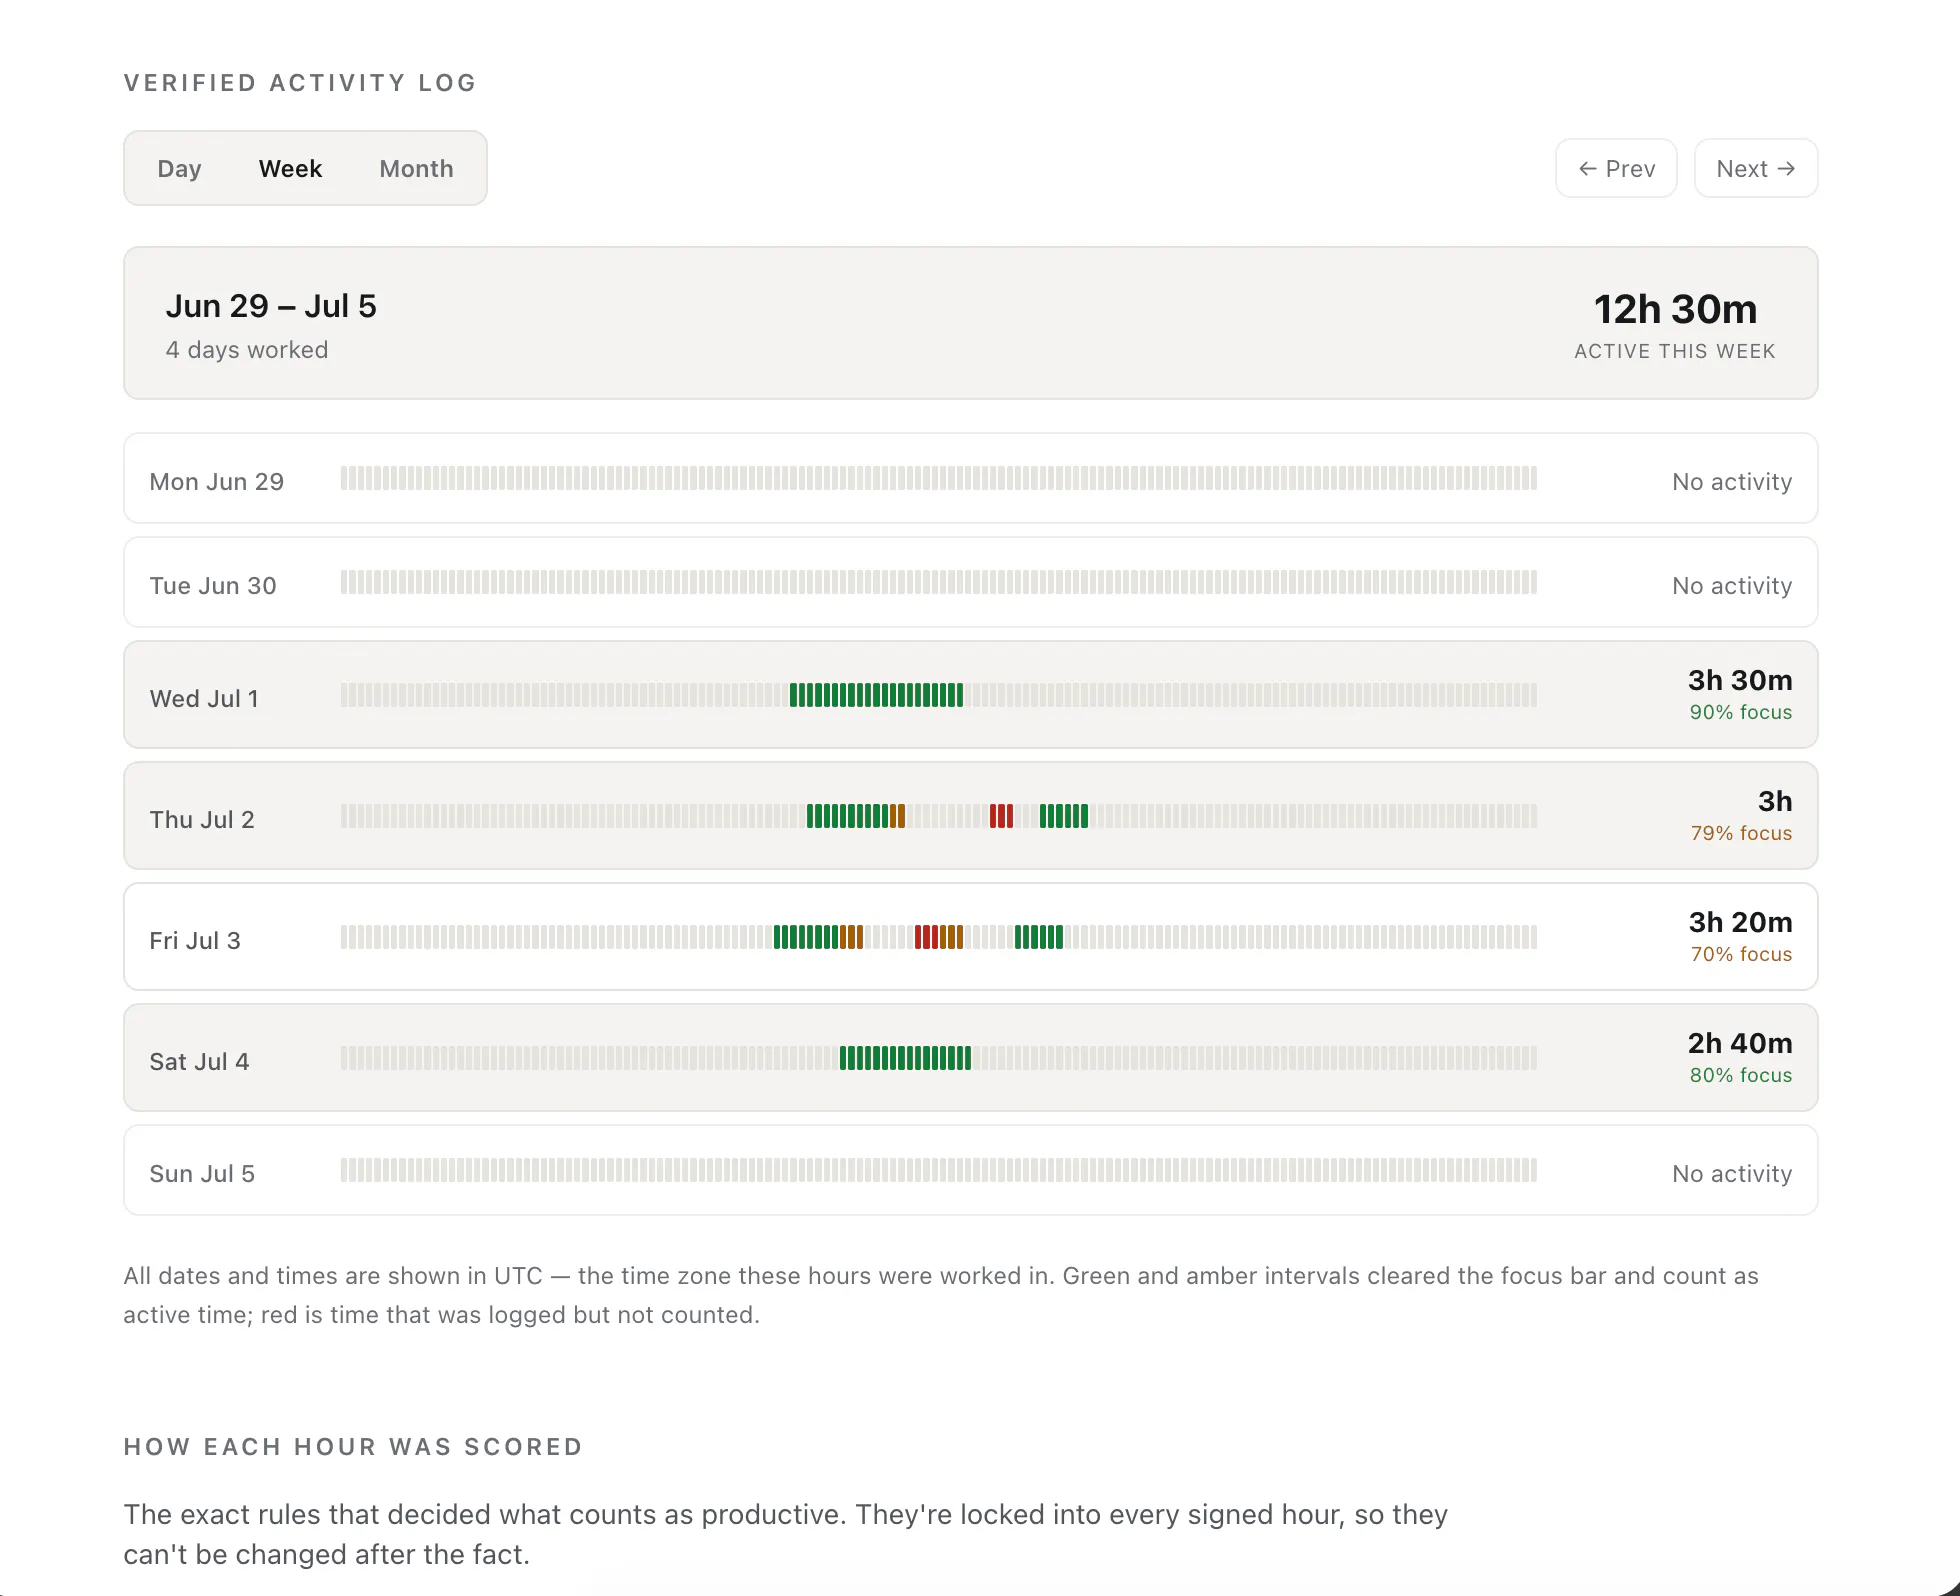
Task: Open the Thu Jul 2 activity row
Action: 970,815
